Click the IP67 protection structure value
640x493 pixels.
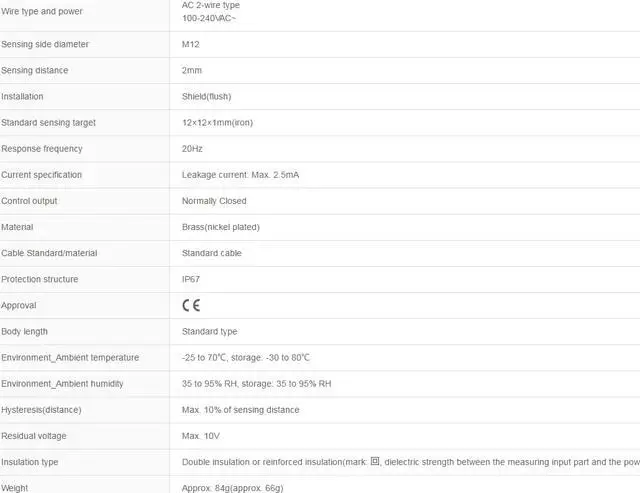tap(192, 279)
